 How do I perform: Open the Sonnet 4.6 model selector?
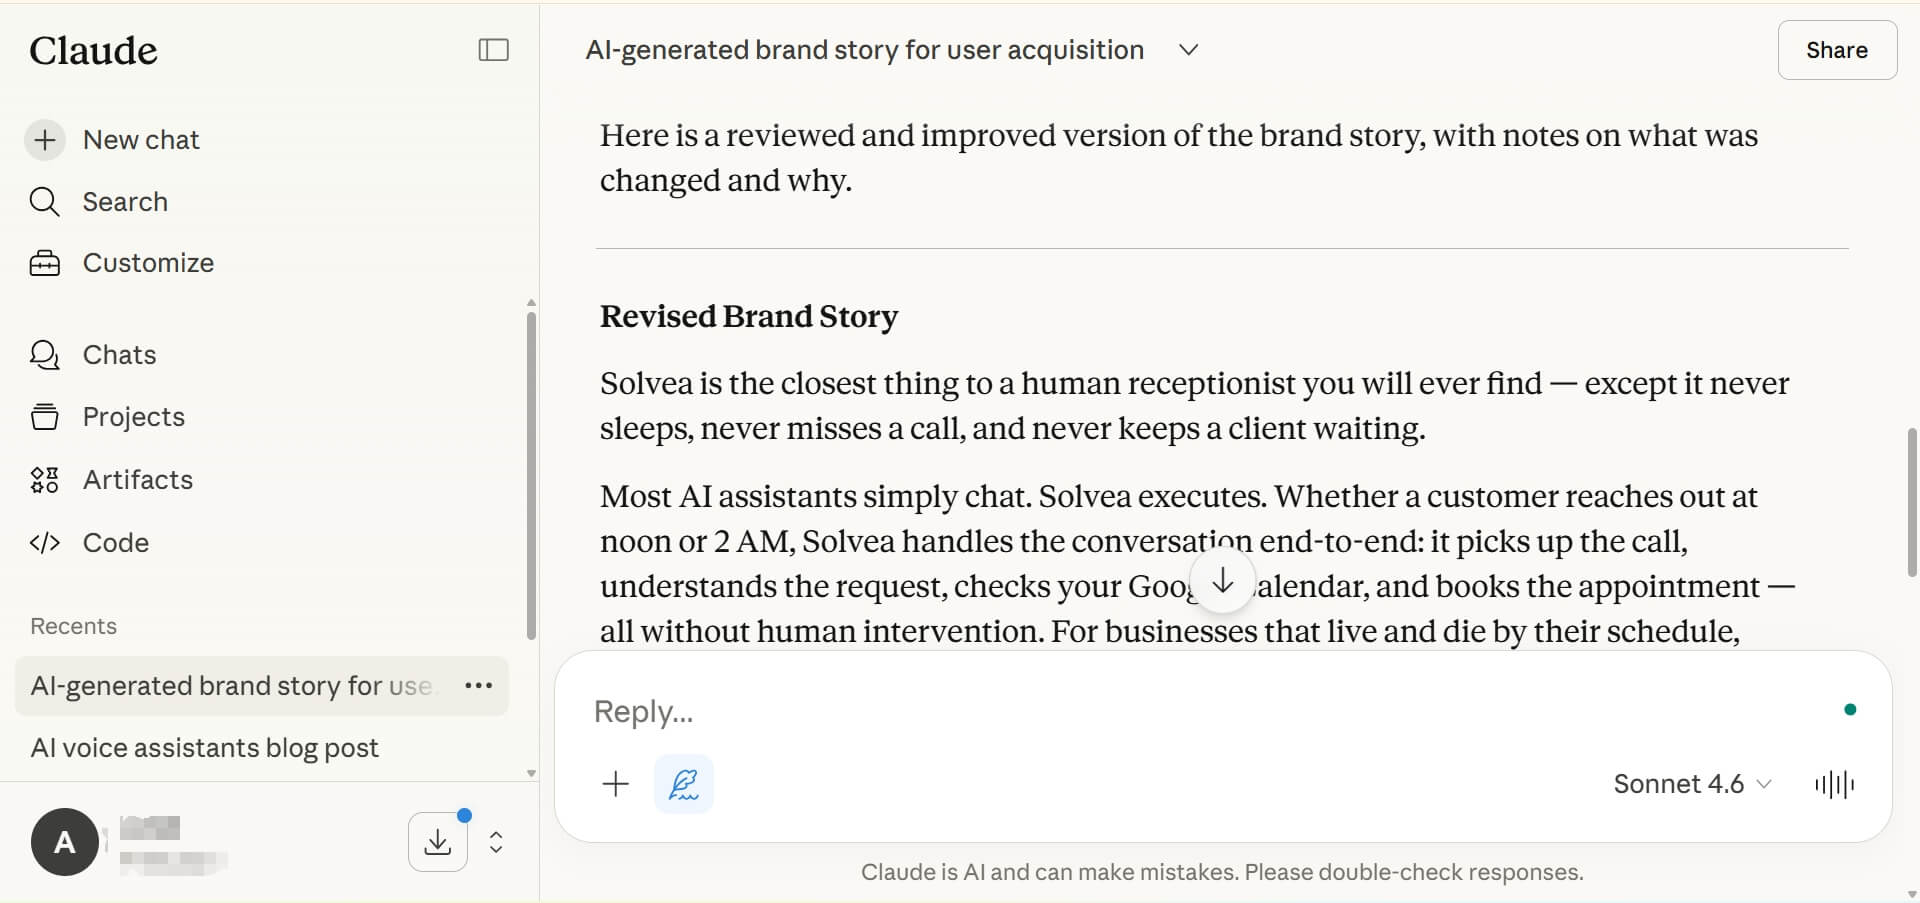[1692, 784]
